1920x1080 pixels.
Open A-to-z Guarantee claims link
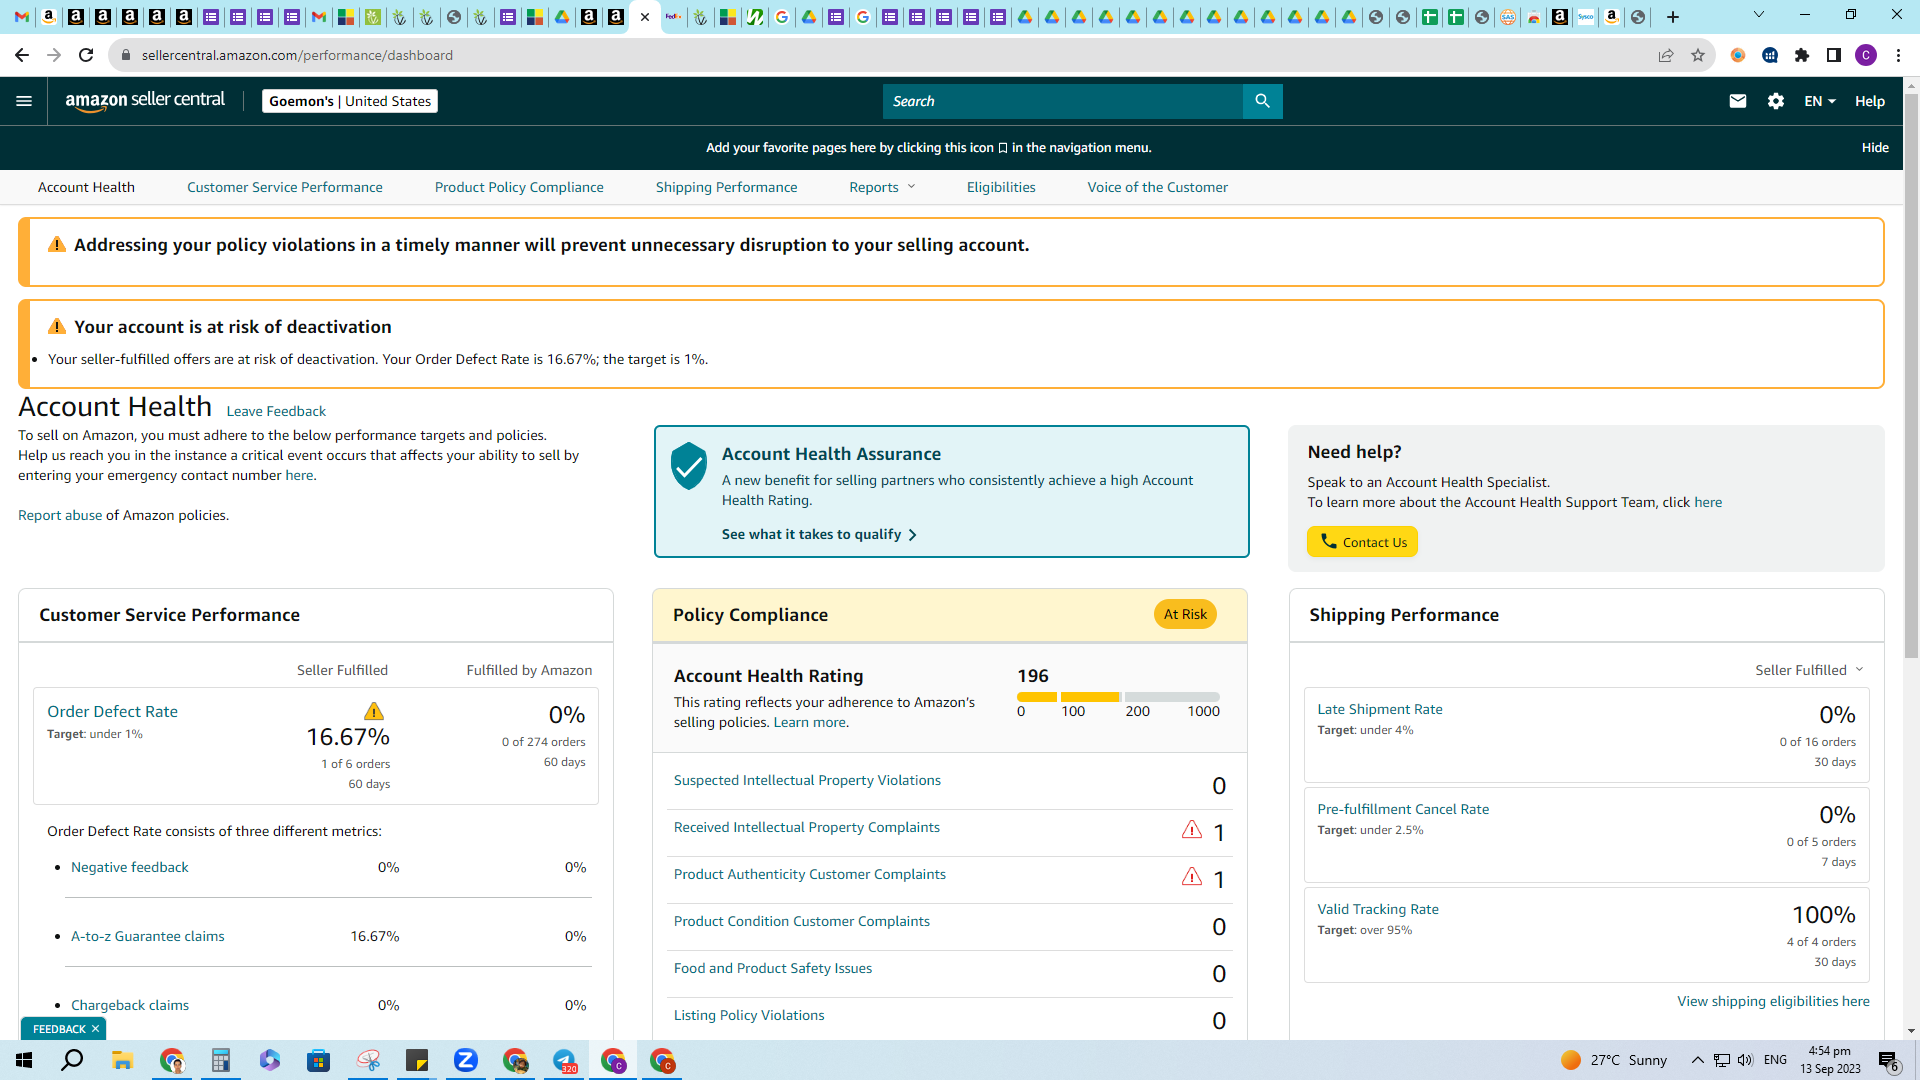pos(148,936)
